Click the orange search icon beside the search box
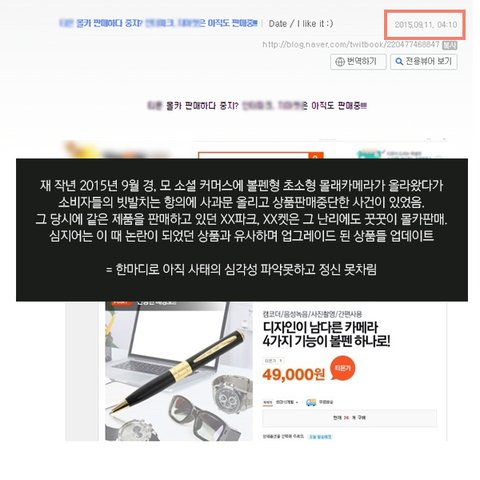This screenshot has height=480, width=480. (x=316, y=156)
